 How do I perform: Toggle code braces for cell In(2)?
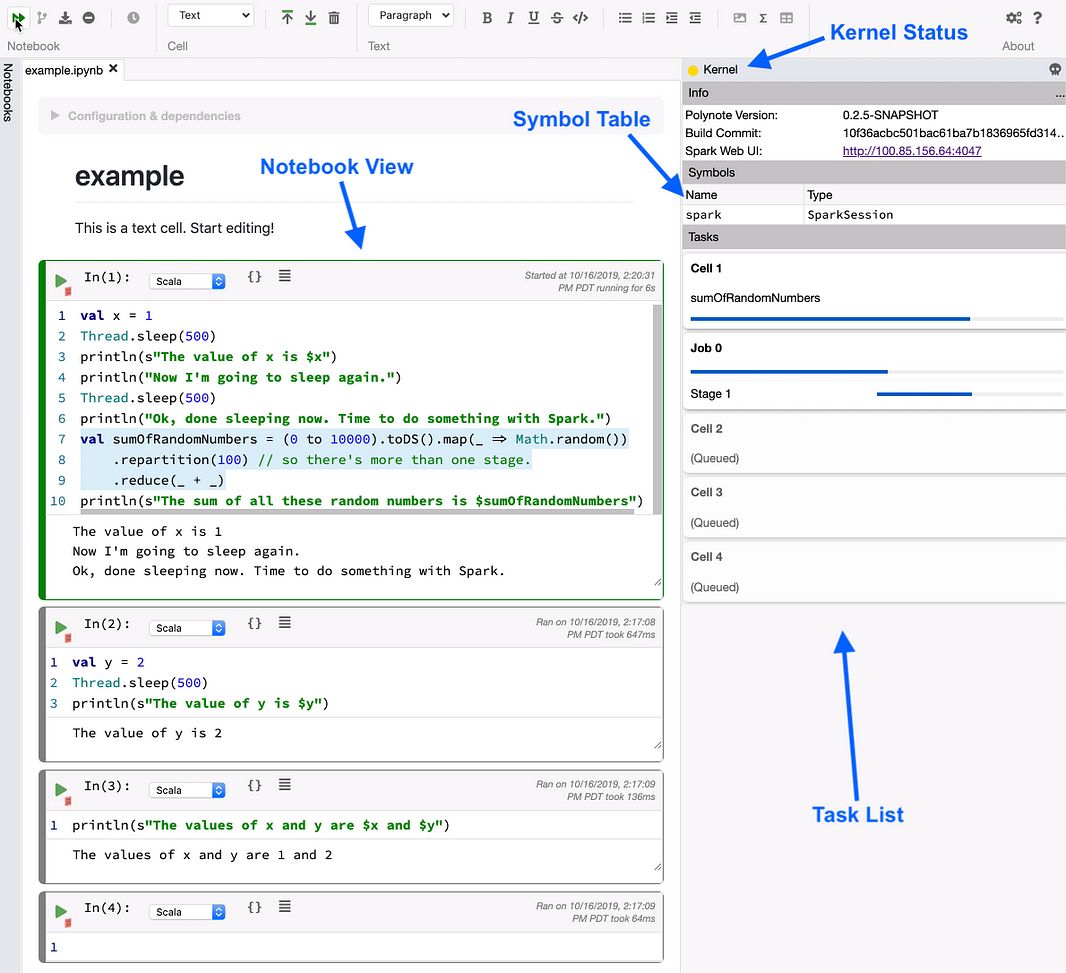[254, 623]
